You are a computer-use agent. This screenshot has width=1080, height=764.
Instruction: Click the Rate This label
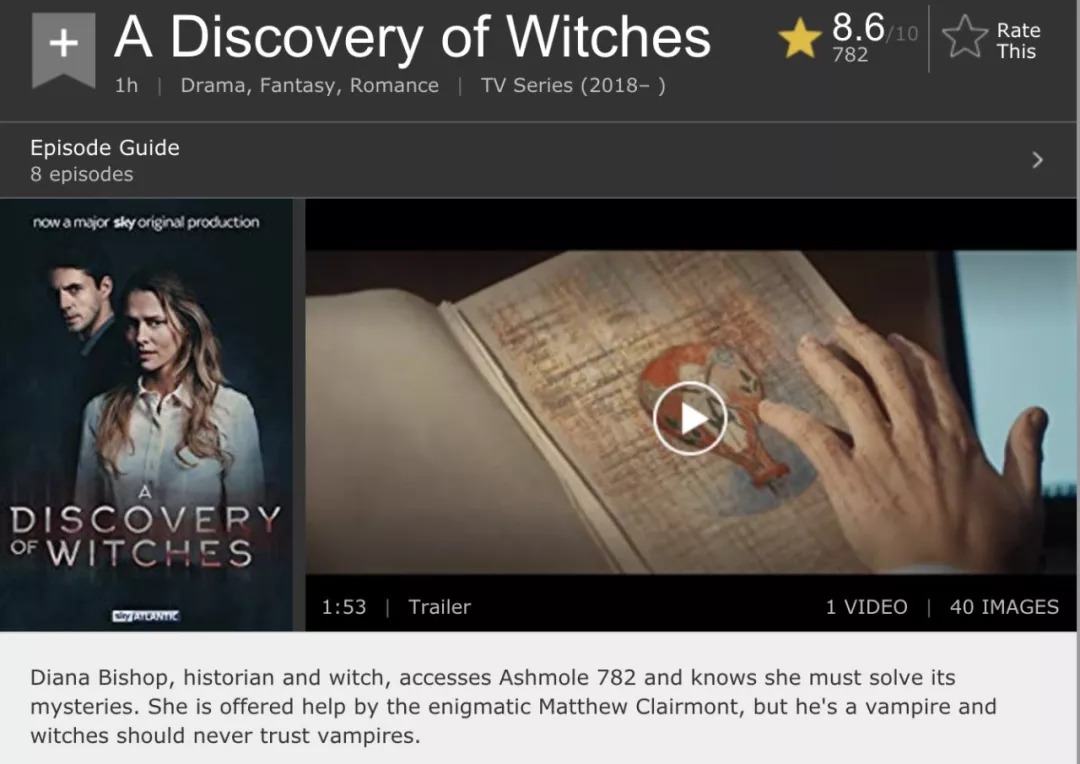[x=1017, y=41]
